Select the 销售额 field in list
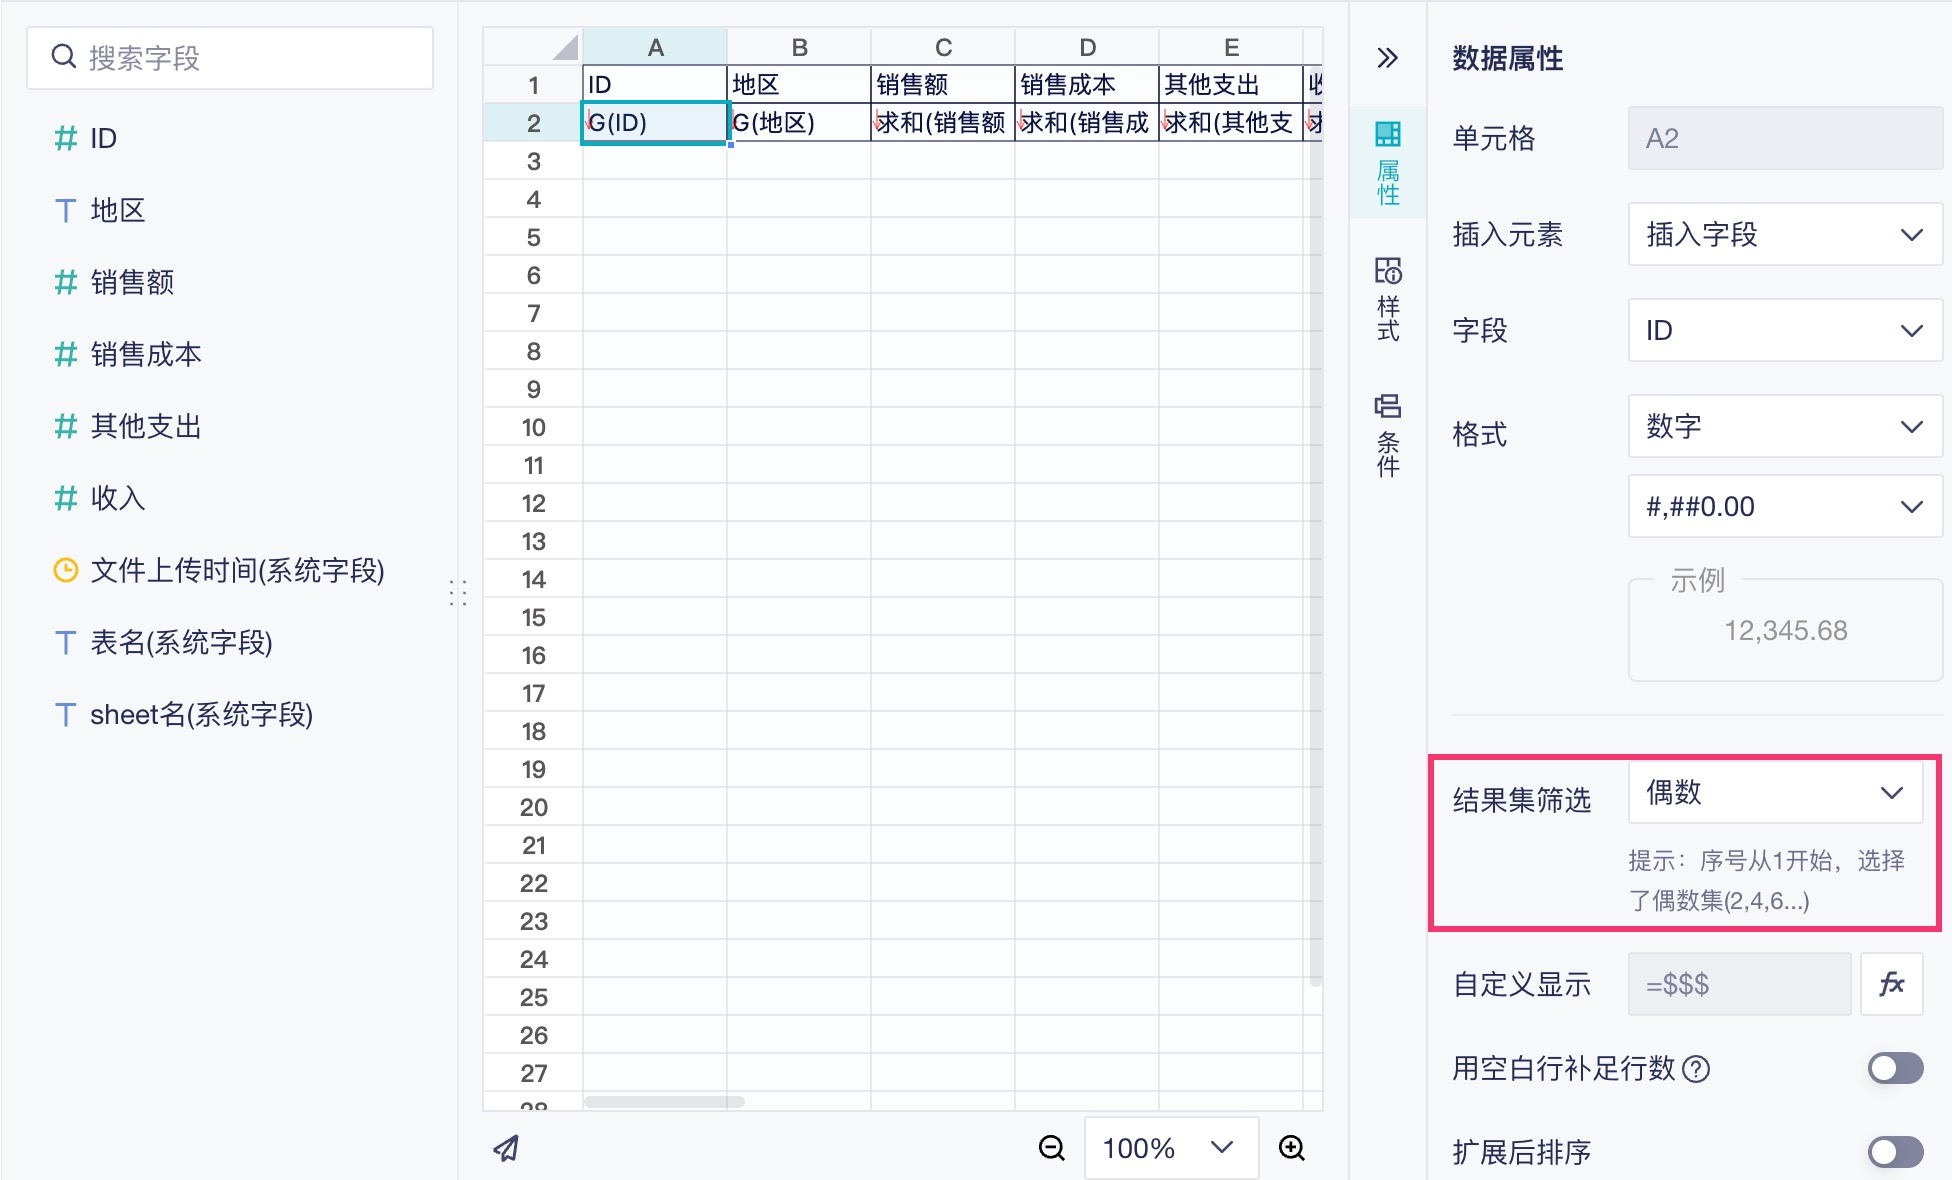This screenshot has height=1180, width=1952. 132,283
